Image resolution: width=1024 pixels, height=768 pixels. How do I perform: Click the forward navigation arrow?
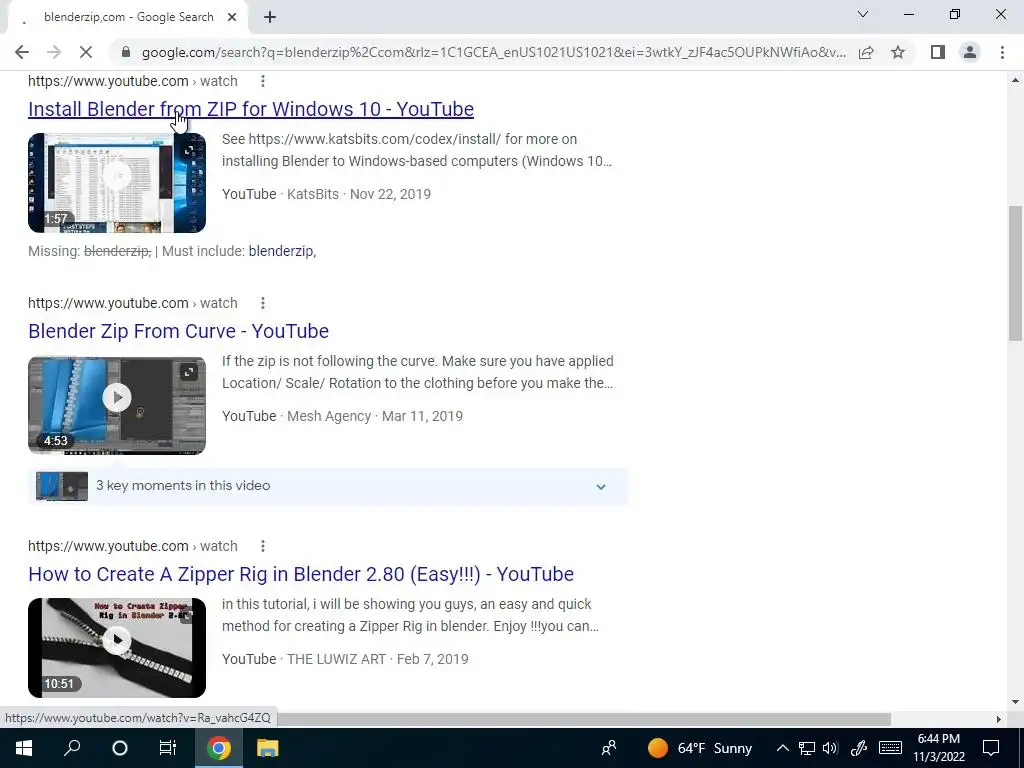(x=54, y=52)
